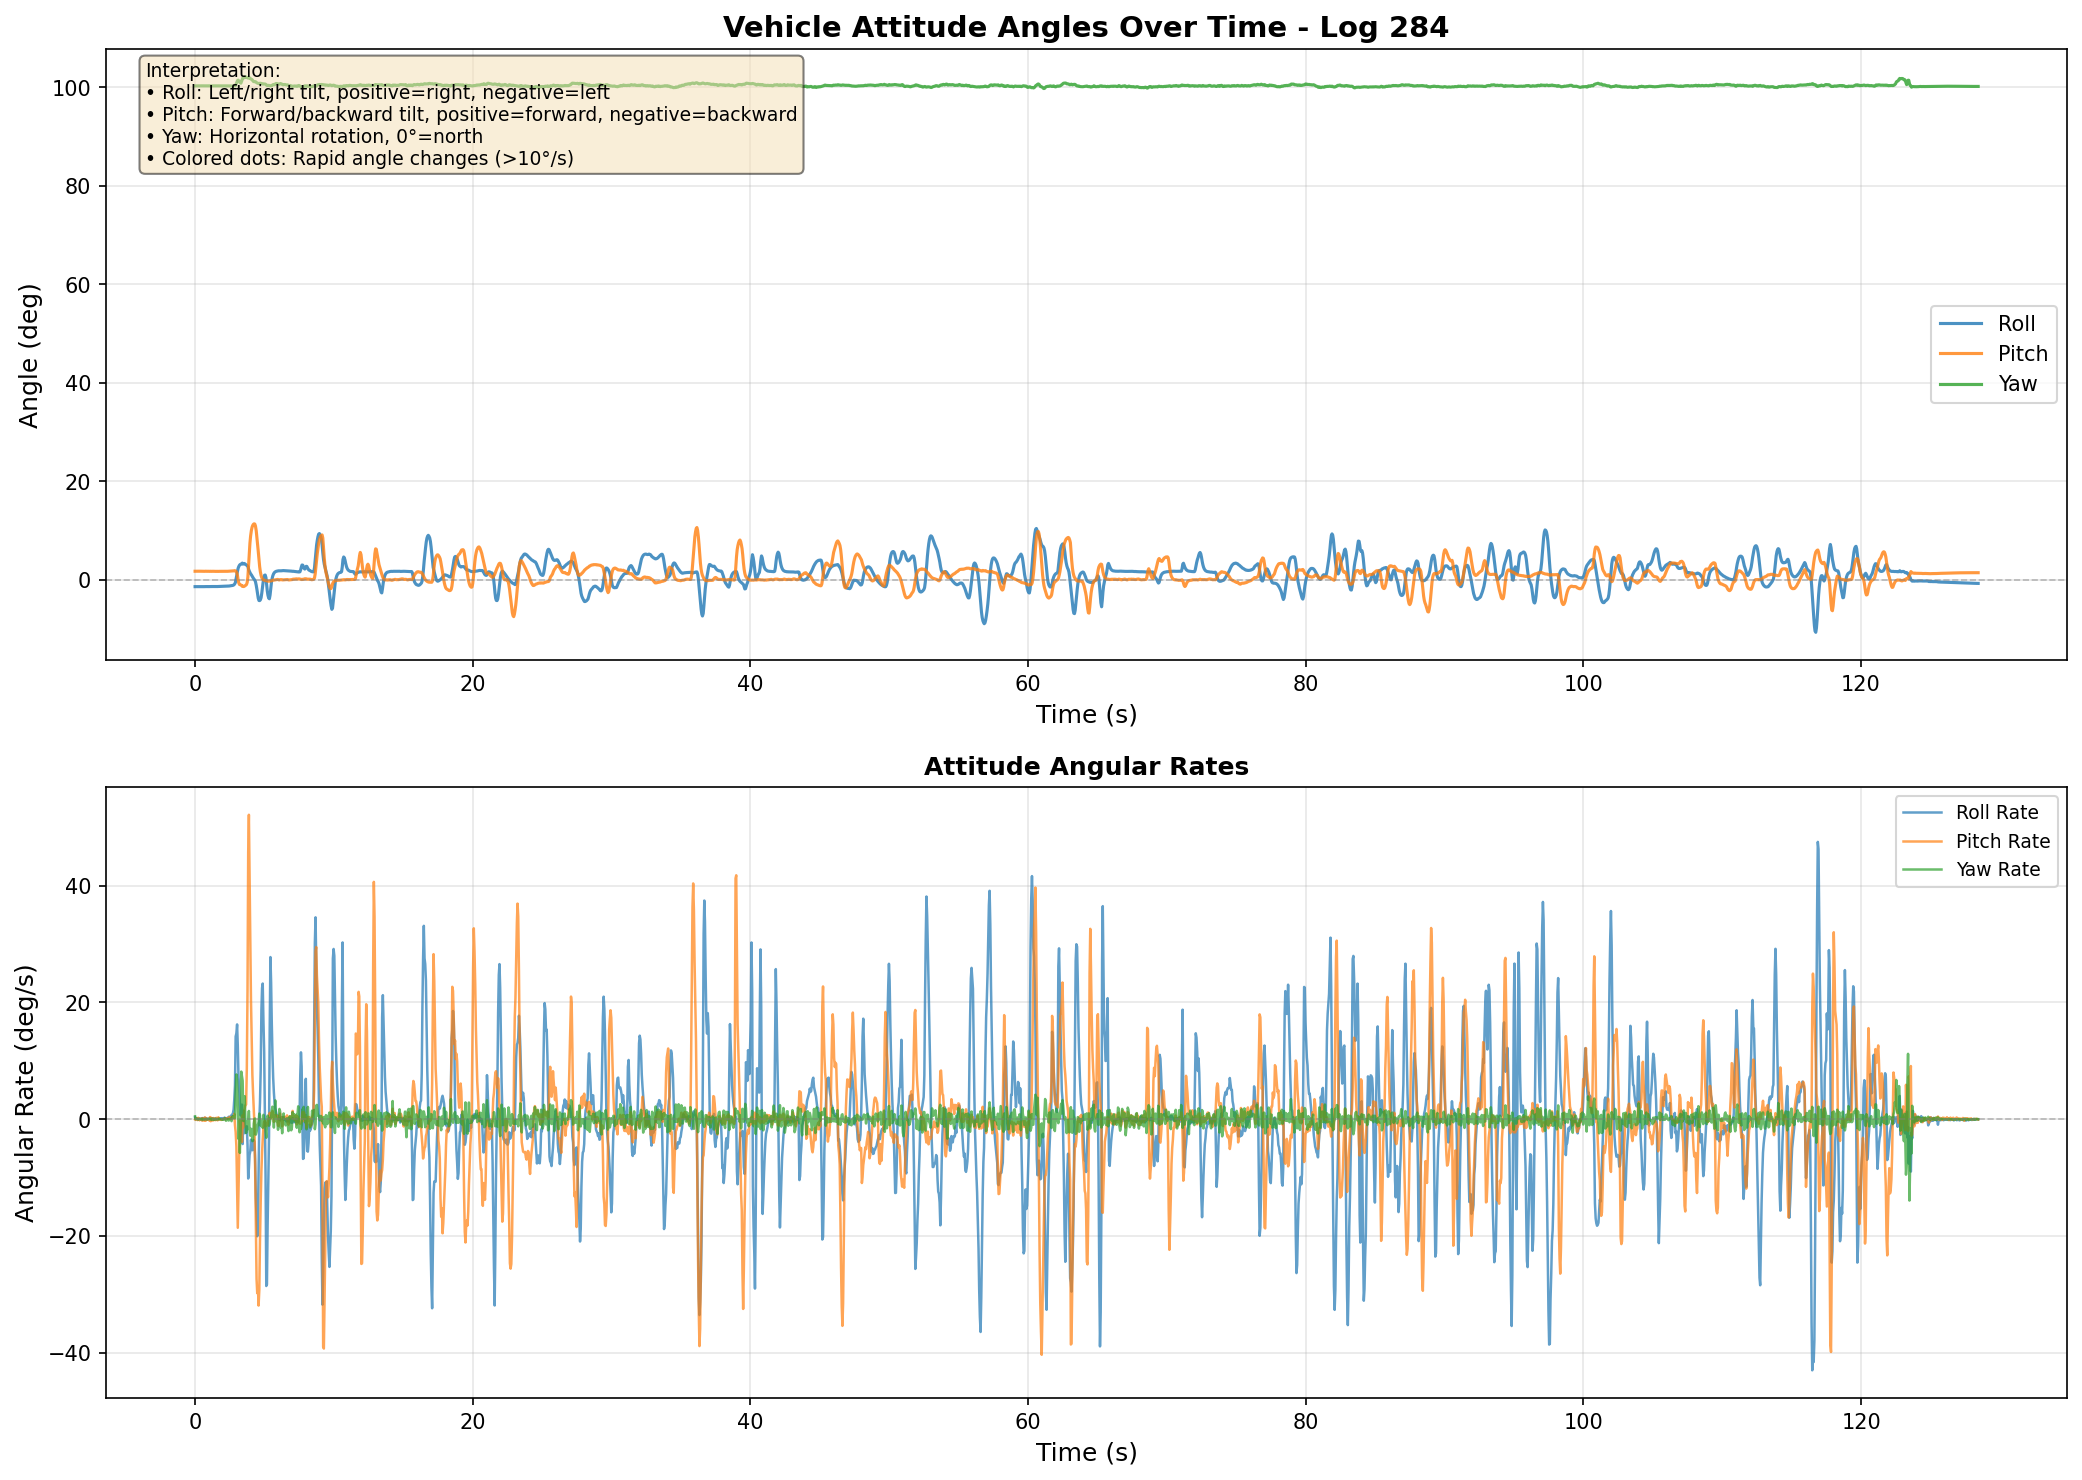
Task: Click the Interpretation text box
Action: [471, 114]
